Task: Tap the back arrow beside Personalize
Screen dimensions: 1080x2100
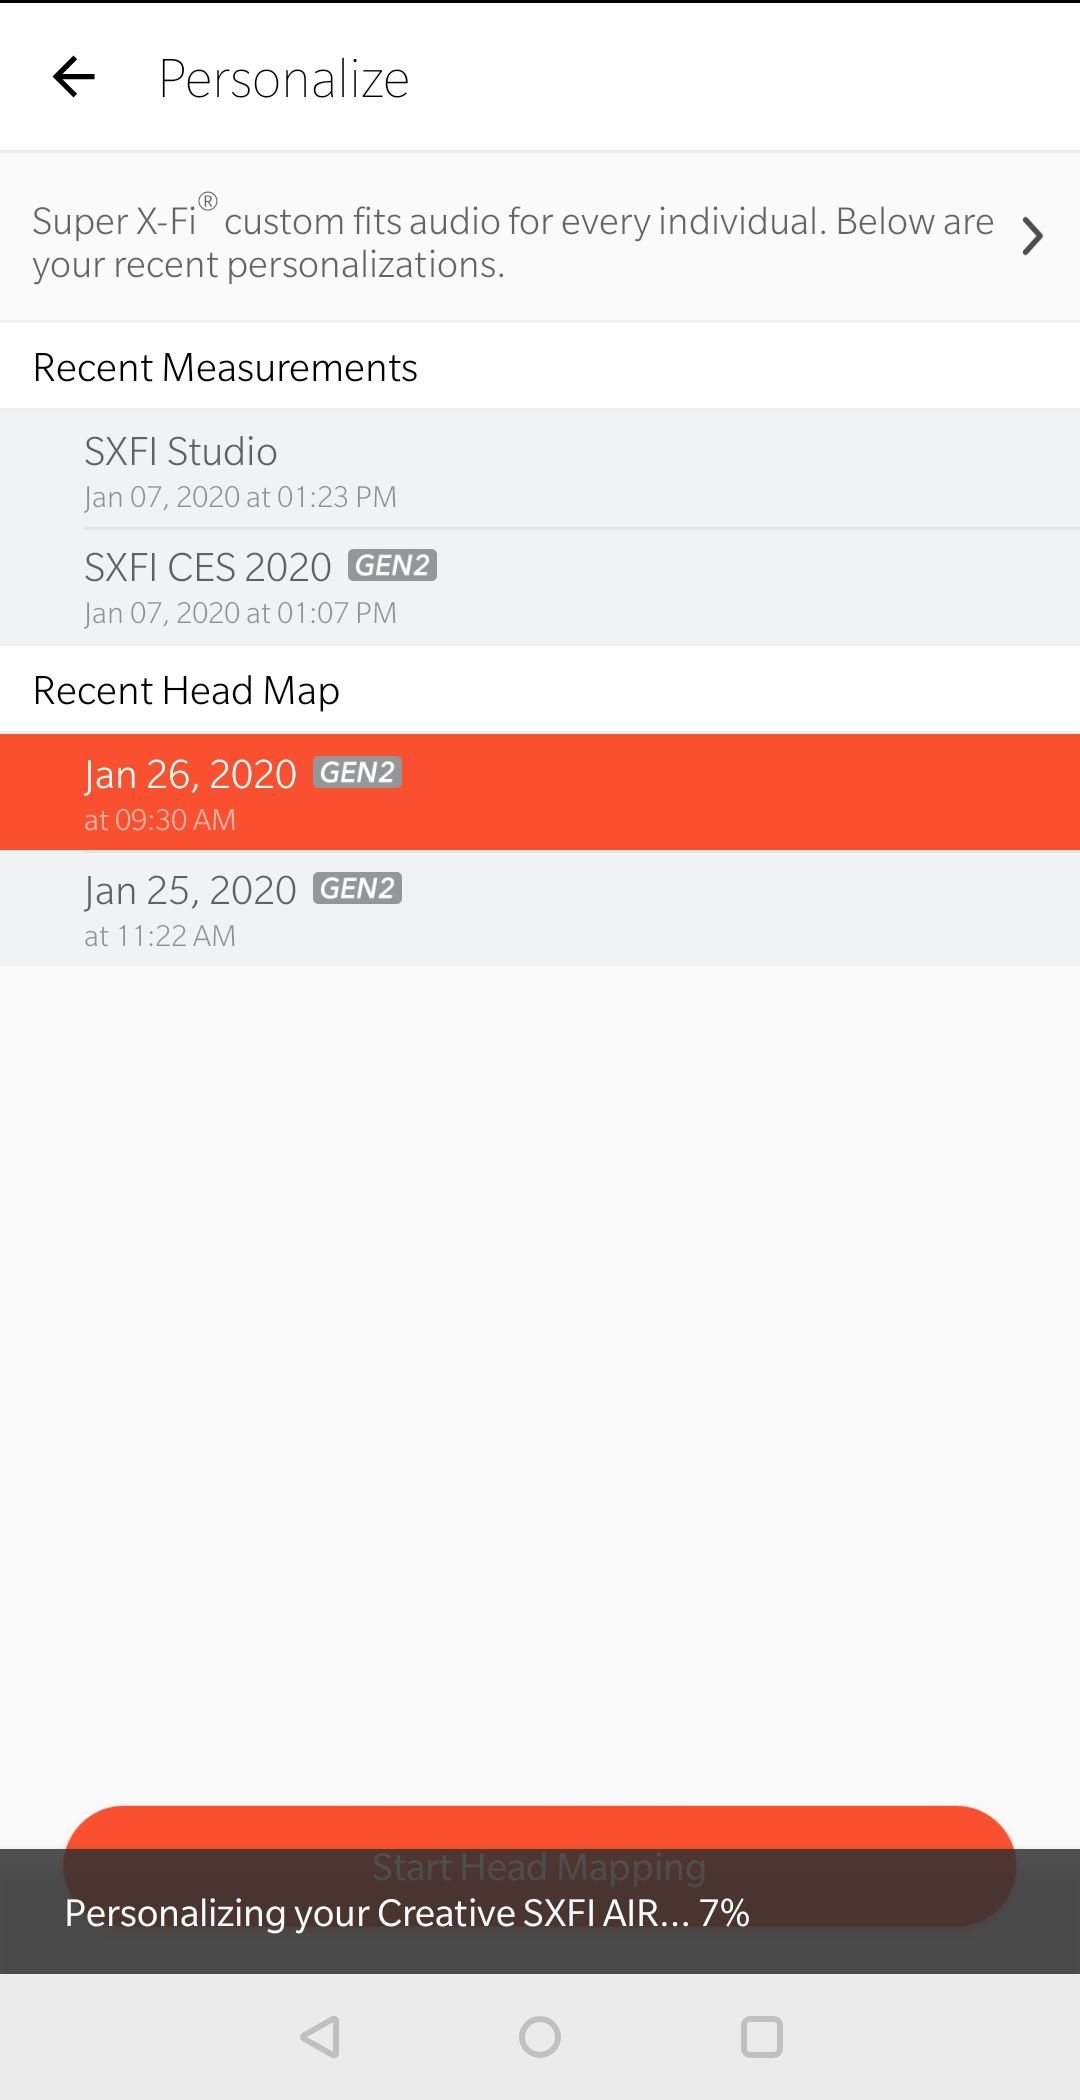Action: tap(74, 78)
